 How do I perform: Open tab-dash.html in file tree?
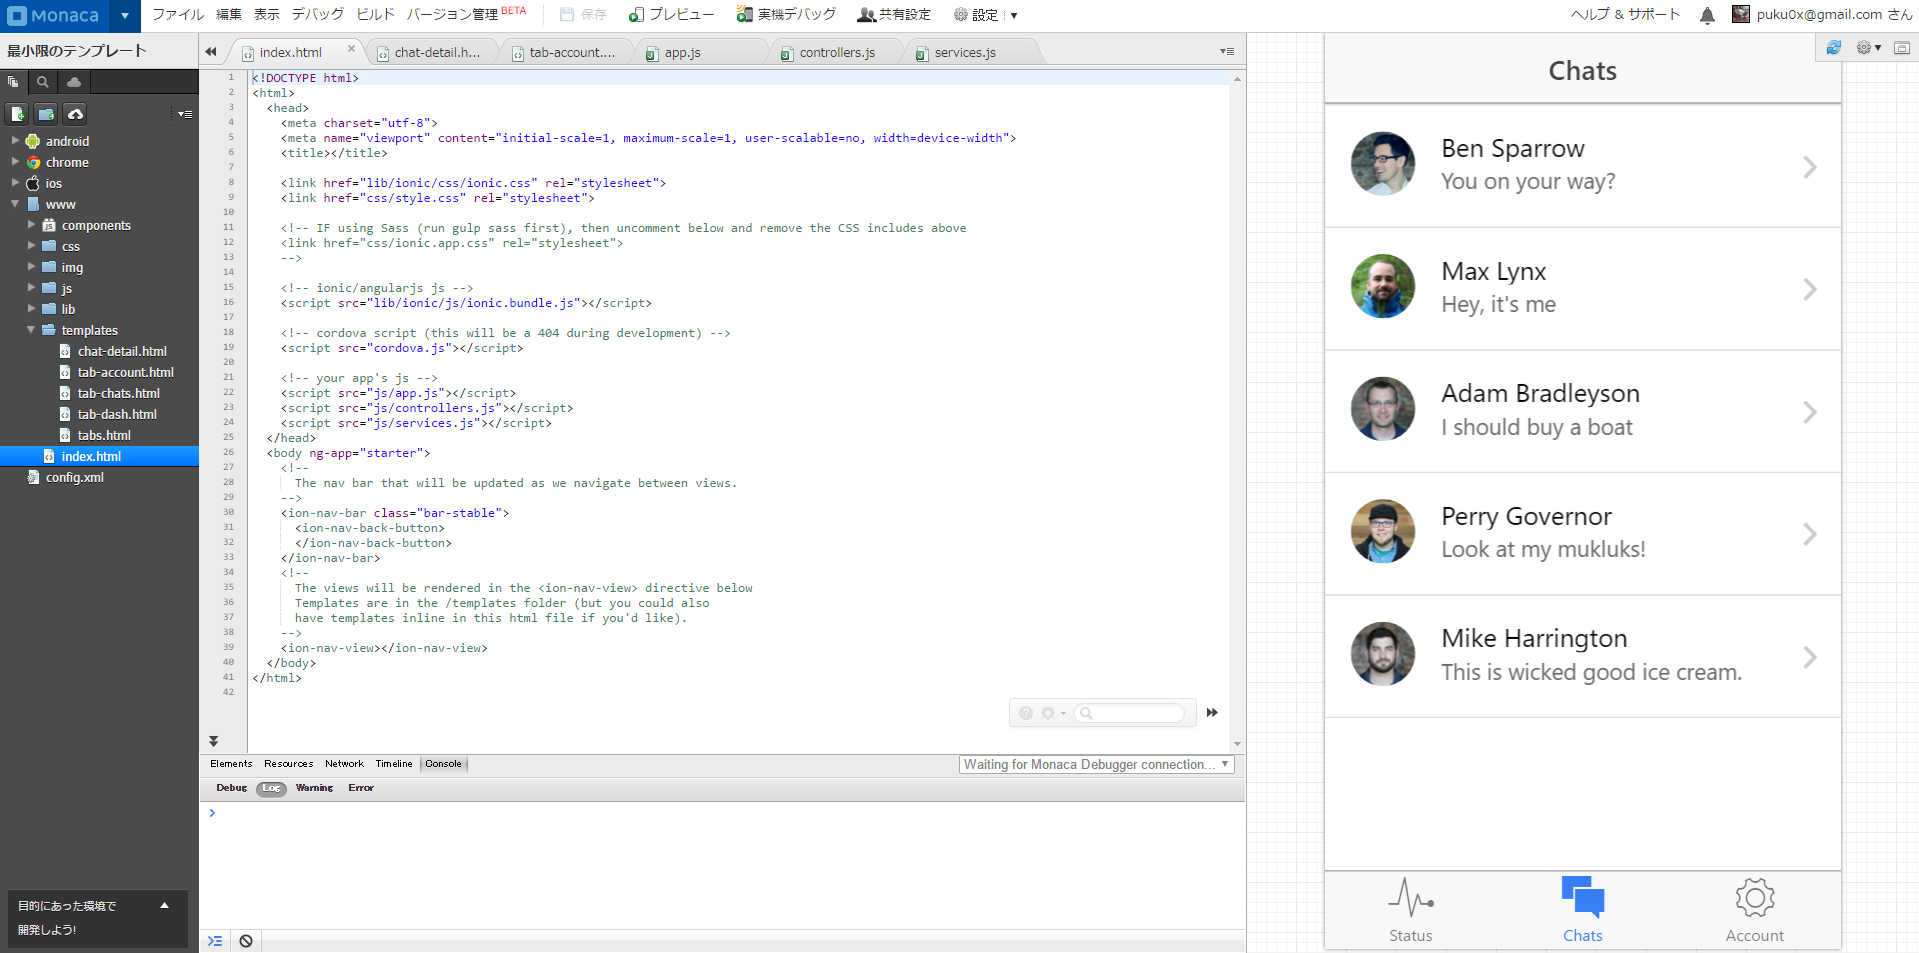(117, 414)
